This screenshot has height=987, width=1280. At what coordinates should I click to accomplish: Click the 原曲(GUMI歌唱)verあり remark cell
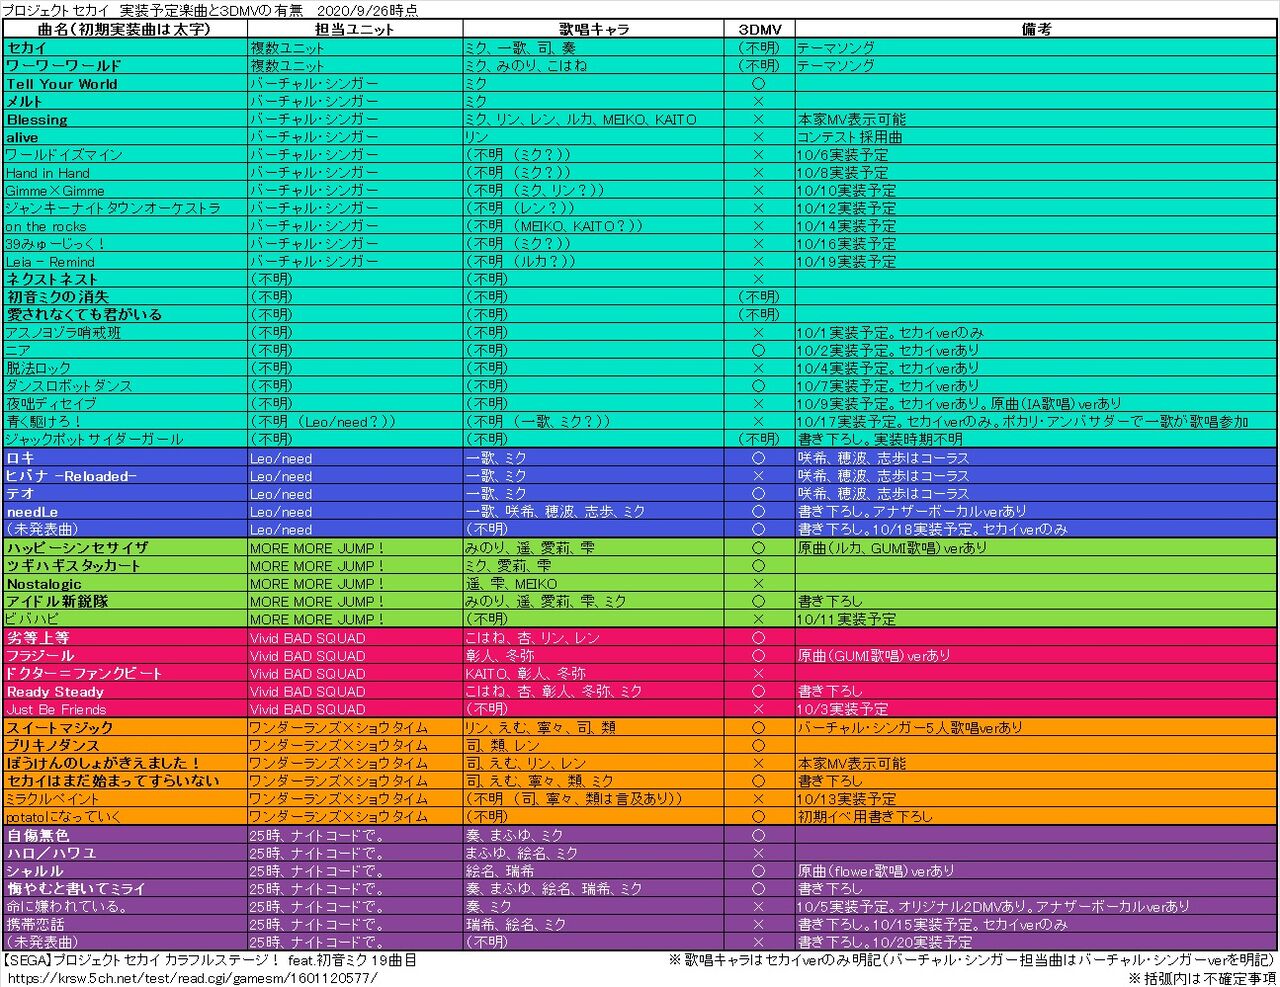click(x=1036, y=656)
